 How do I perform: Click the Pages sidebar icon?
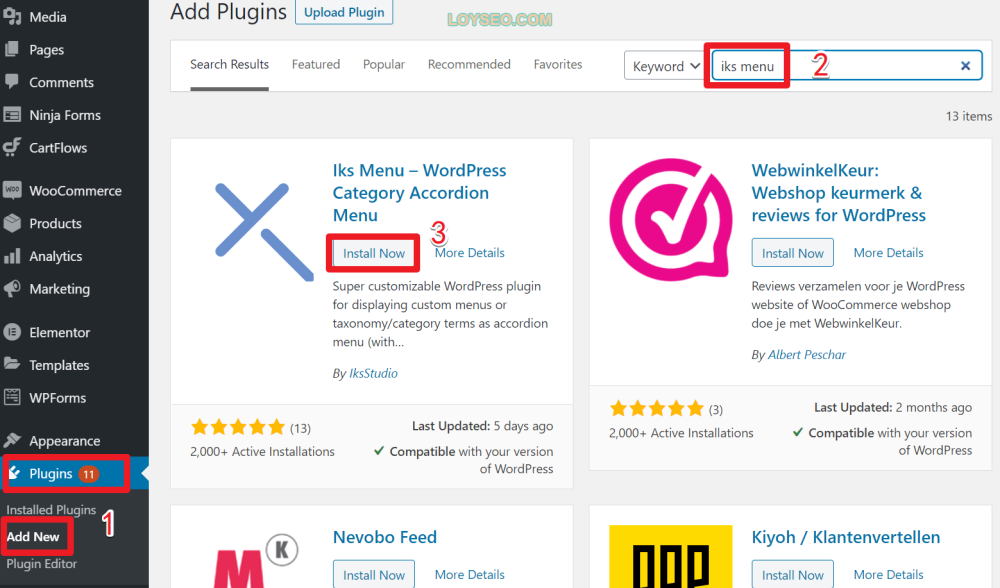point(12,49)
